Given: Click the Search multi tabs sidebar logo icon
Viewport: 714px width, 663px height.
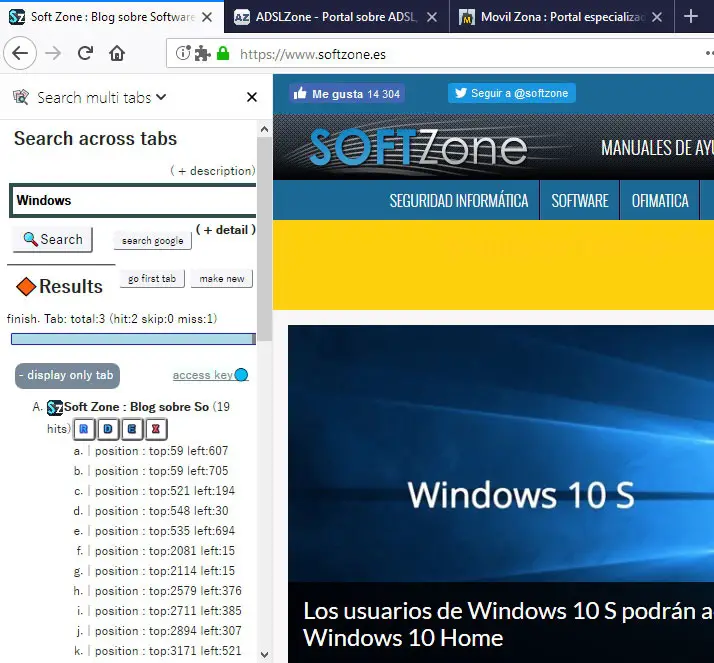Looking at the screenshot, I should [x=20, y=97].
